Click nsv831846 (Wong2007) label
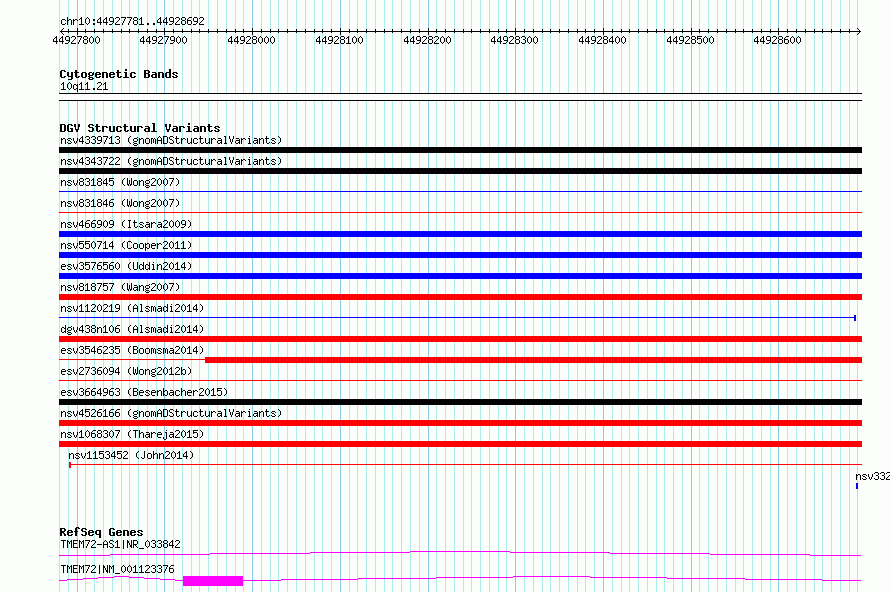This screenshot has height=592, width=890. point(120,203)
